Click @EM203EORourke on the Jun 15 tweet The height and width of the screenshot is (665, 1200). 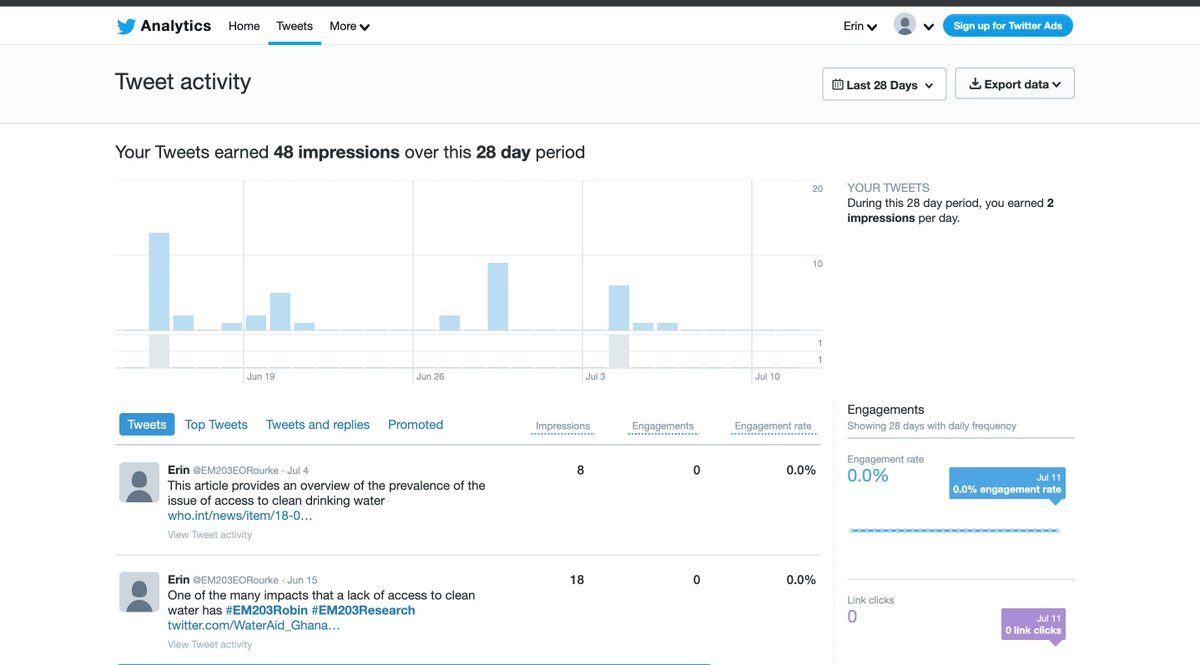237,580
